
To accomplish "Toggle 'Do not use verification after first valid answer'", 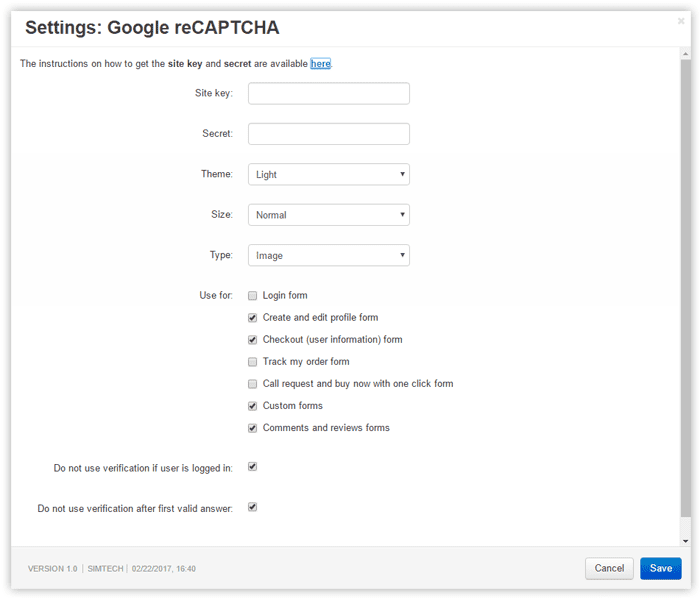I will tap(253, 507).
